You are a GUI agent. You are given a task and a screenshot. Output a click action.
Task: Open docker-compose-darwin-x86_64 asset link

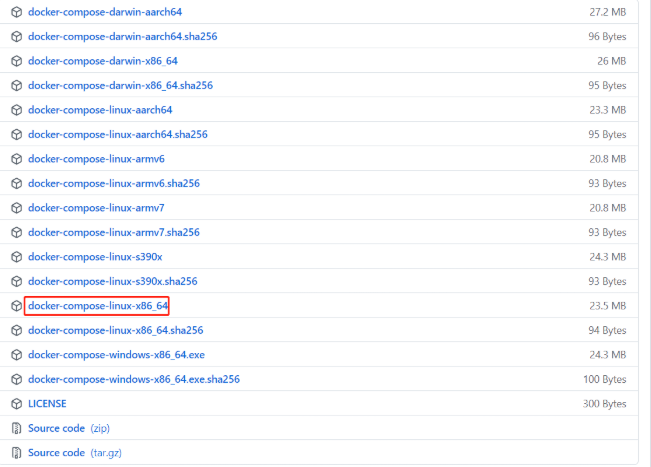pyautogui.click(x=103, y=61)
